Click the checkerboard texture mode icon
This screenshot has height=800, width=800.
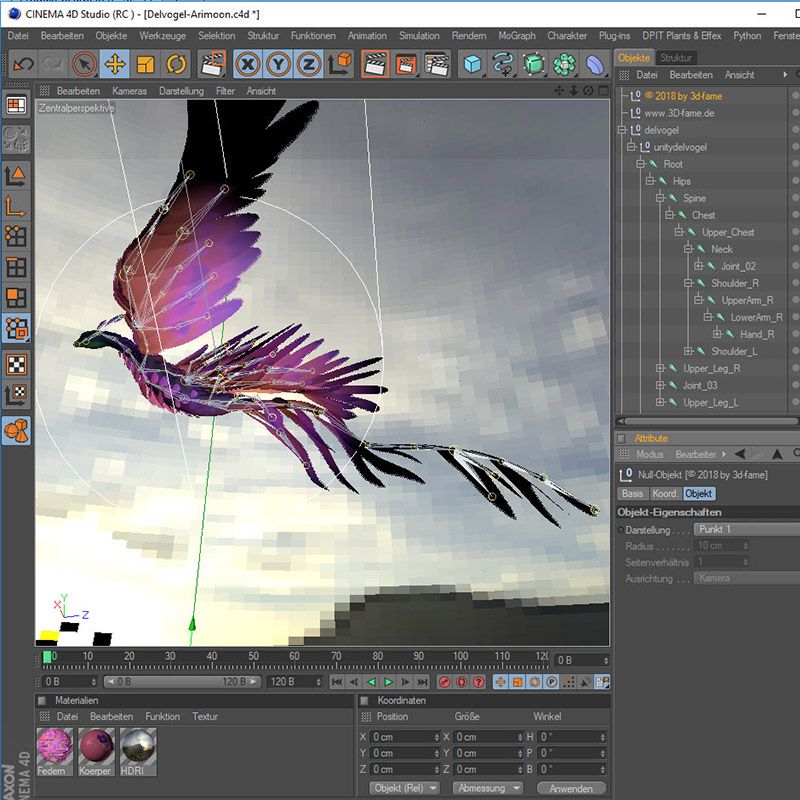coord(16,364)
